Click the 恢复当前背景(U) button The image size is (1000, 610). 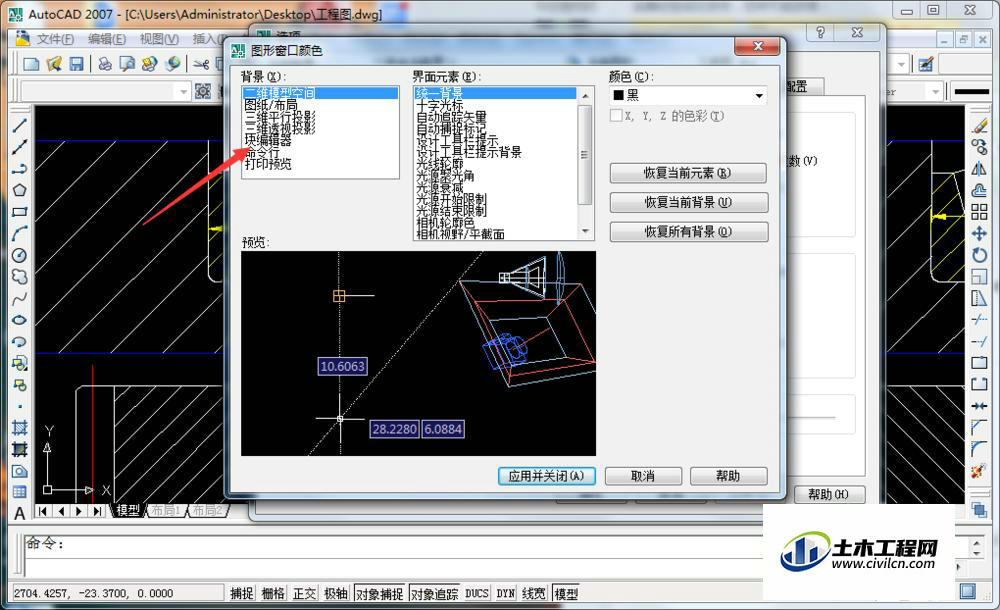[x=688, y=202]
